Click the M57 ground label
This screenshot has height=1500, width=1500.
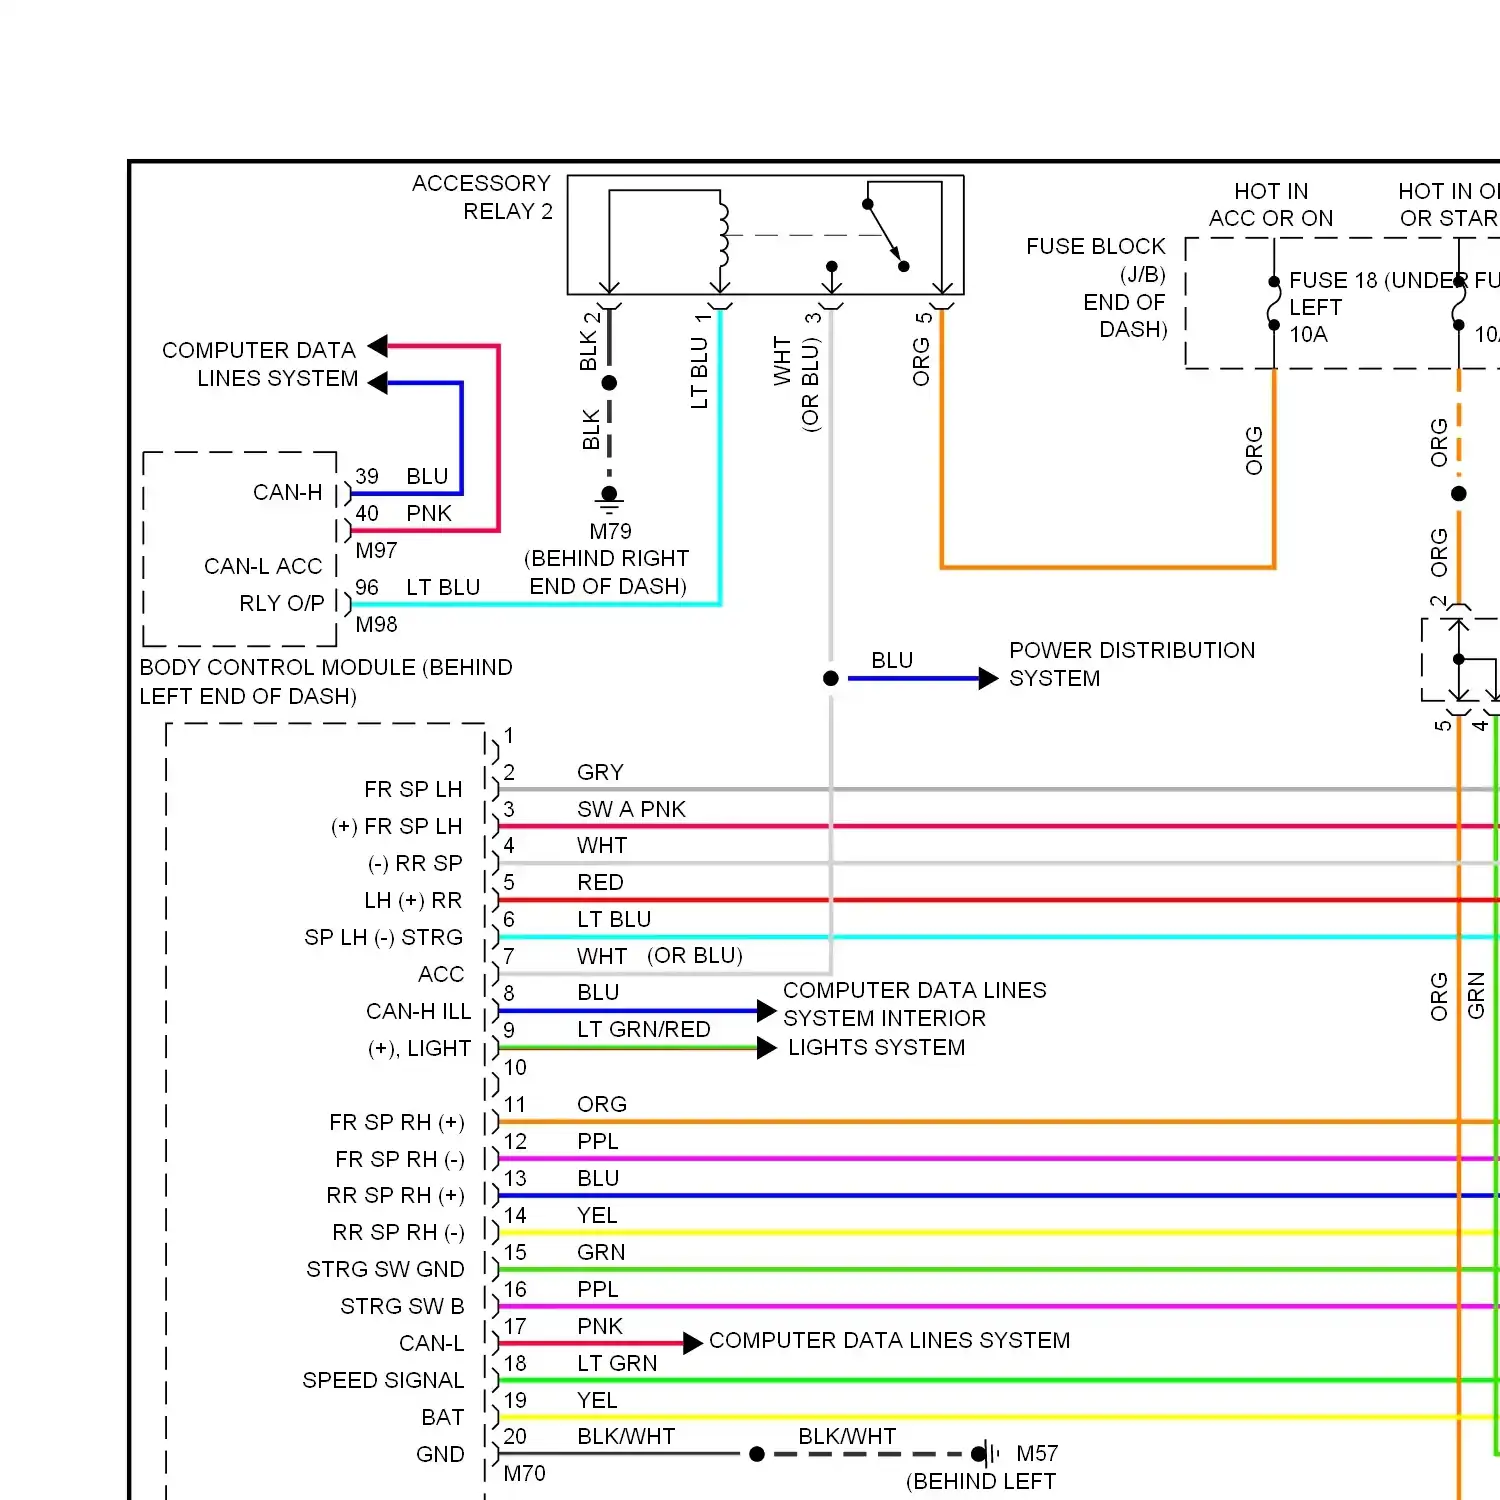coord(1037,1453)
